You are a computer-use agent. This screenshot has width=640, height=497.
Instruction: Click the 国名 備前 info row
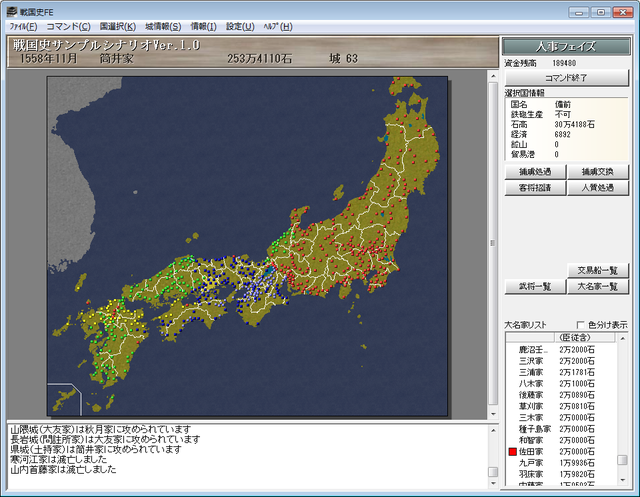point(541,105)
